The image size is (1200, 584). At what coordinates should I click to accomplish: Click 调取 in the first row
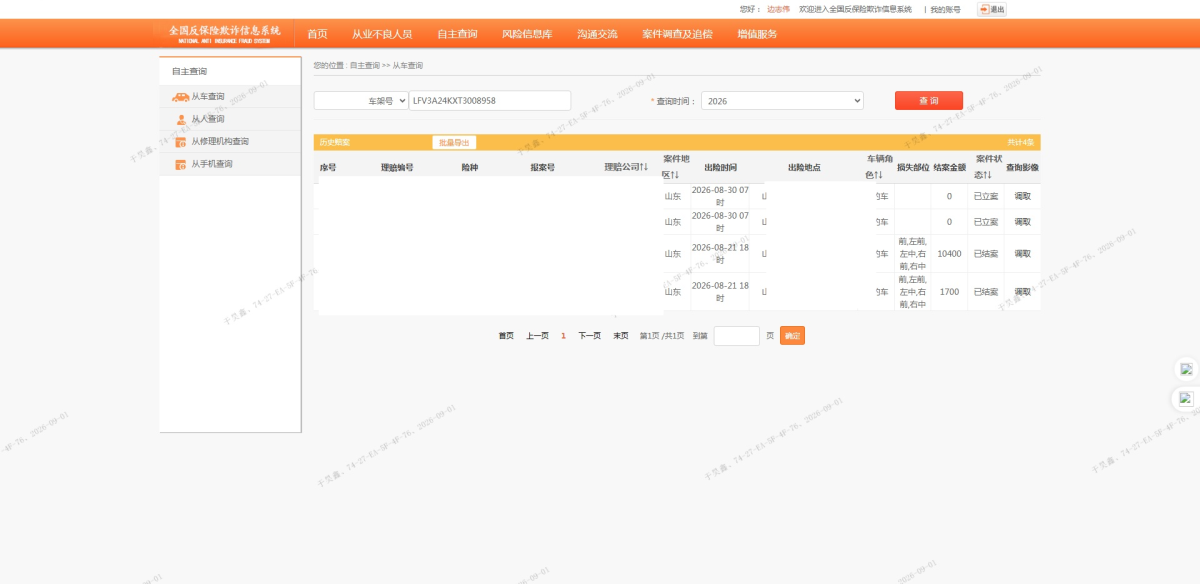[x=1022, y=196]
